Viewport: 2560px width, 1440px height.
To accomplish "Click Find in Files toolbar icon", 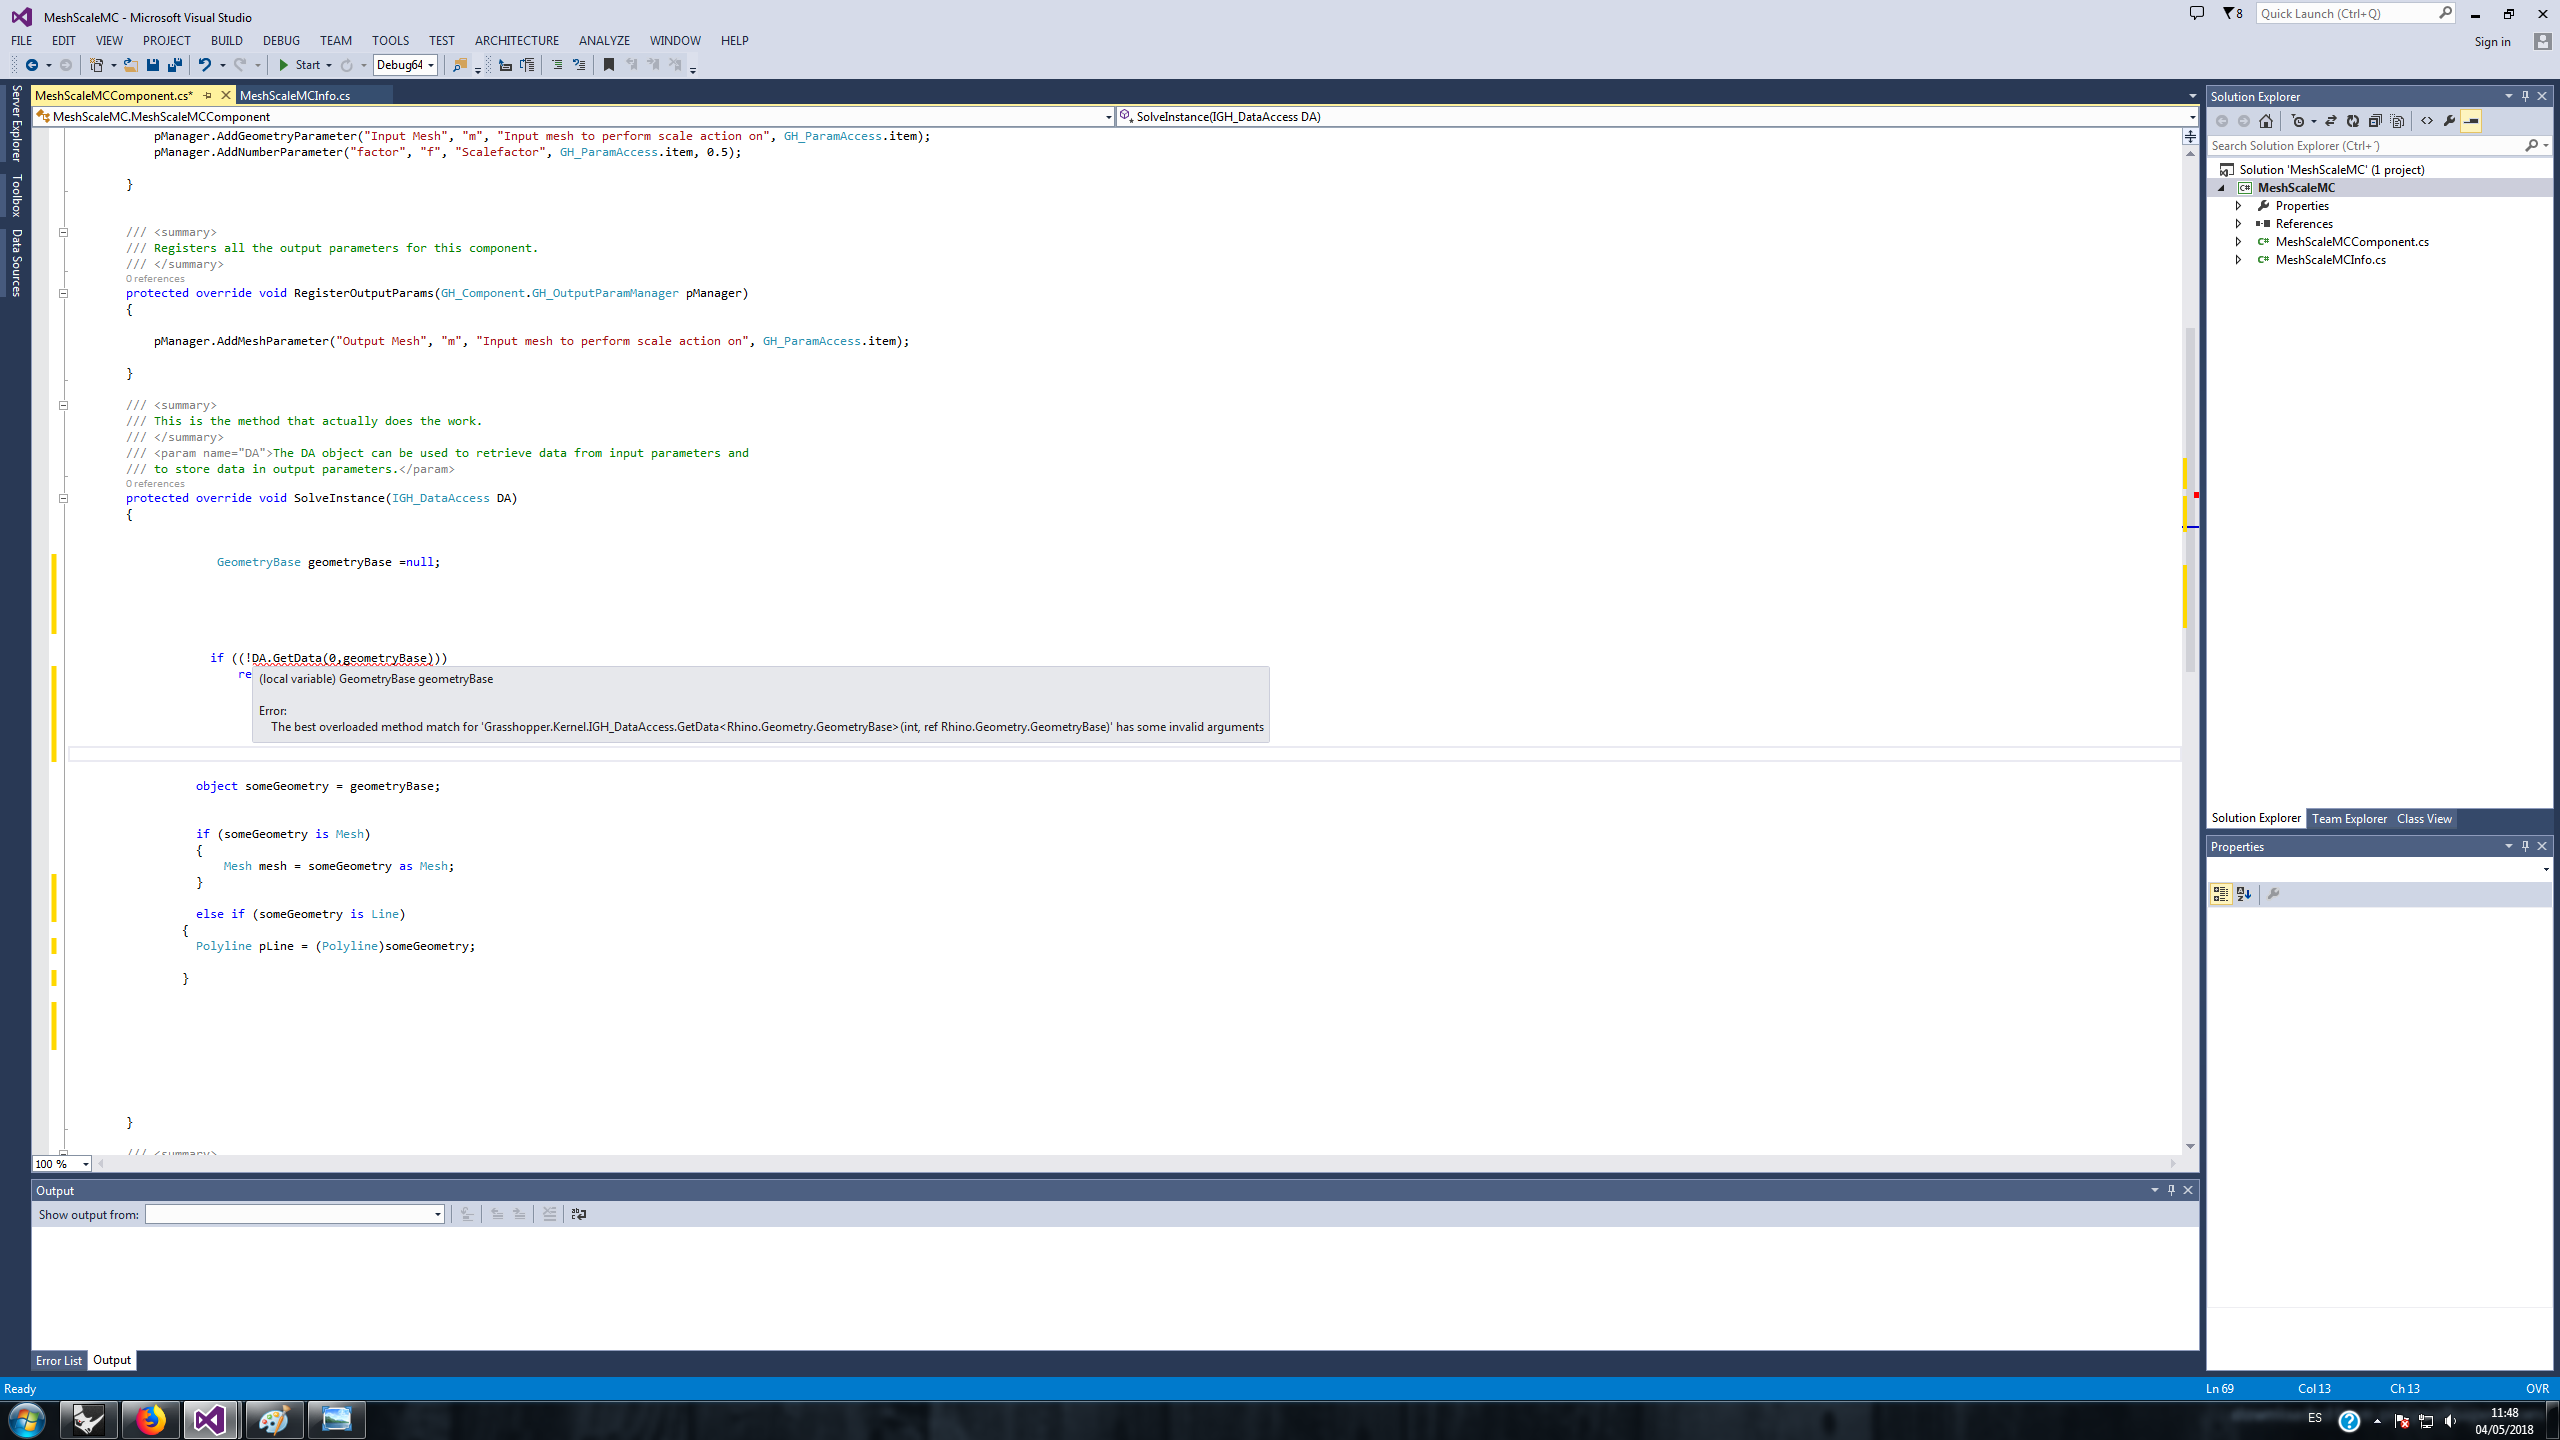I will tap(459, 65).
